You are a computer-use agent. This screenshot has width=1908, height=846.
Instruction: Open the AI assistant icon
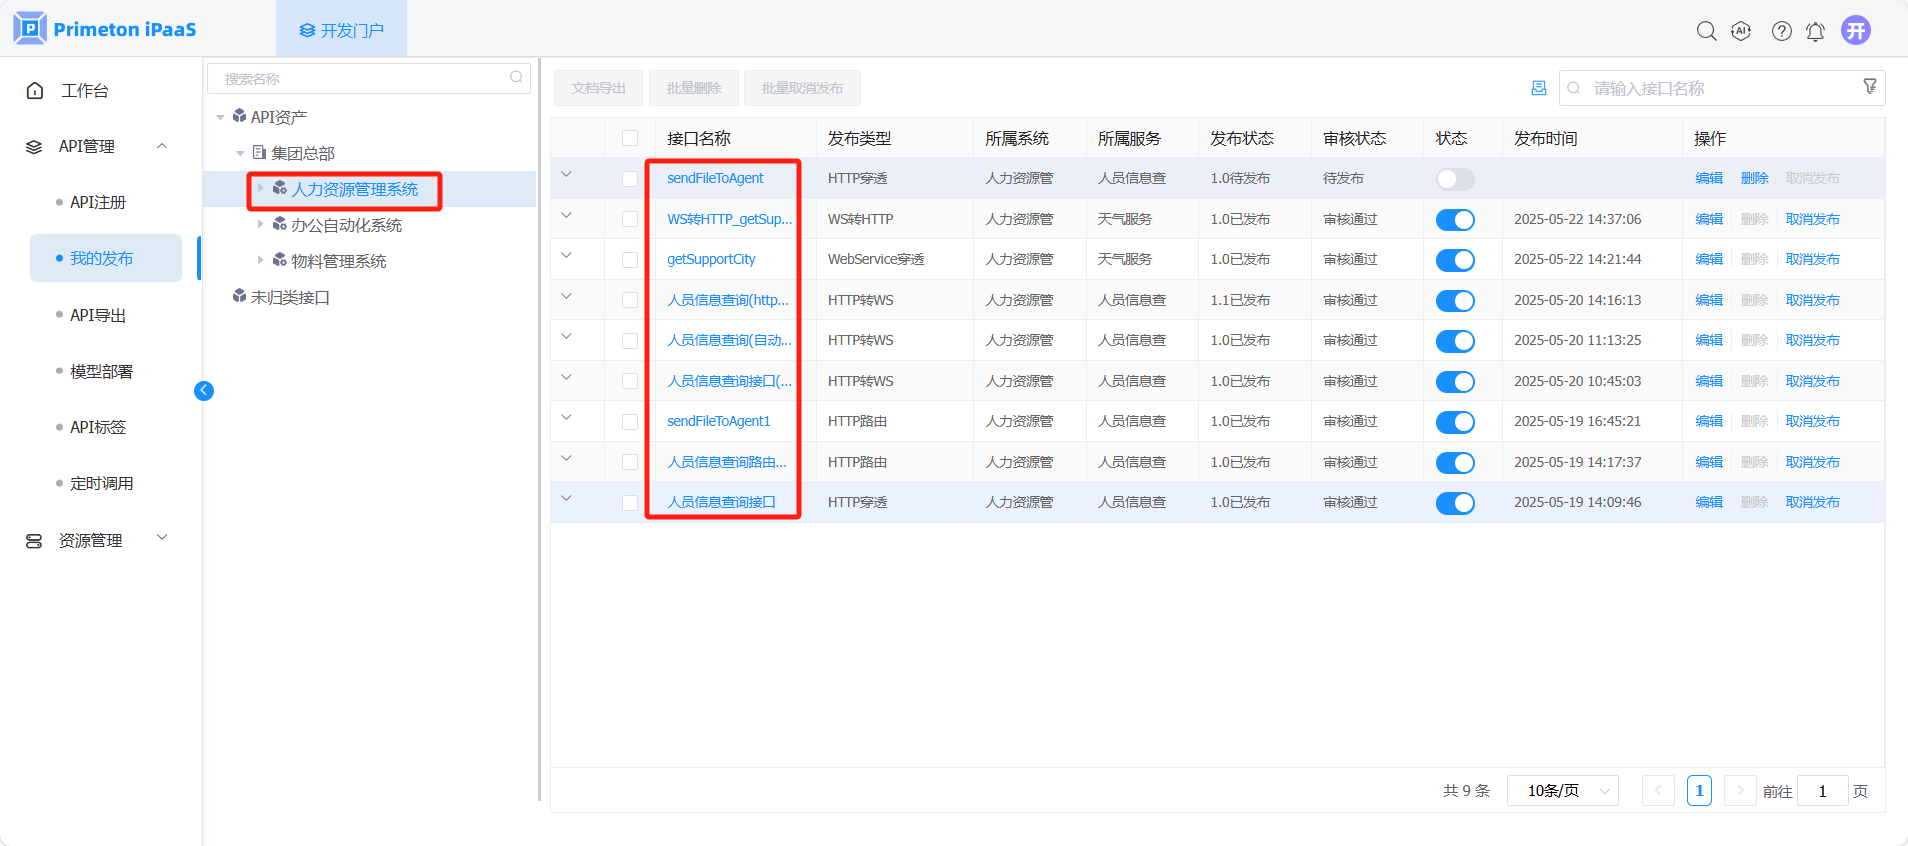[x=1741, y=31]
